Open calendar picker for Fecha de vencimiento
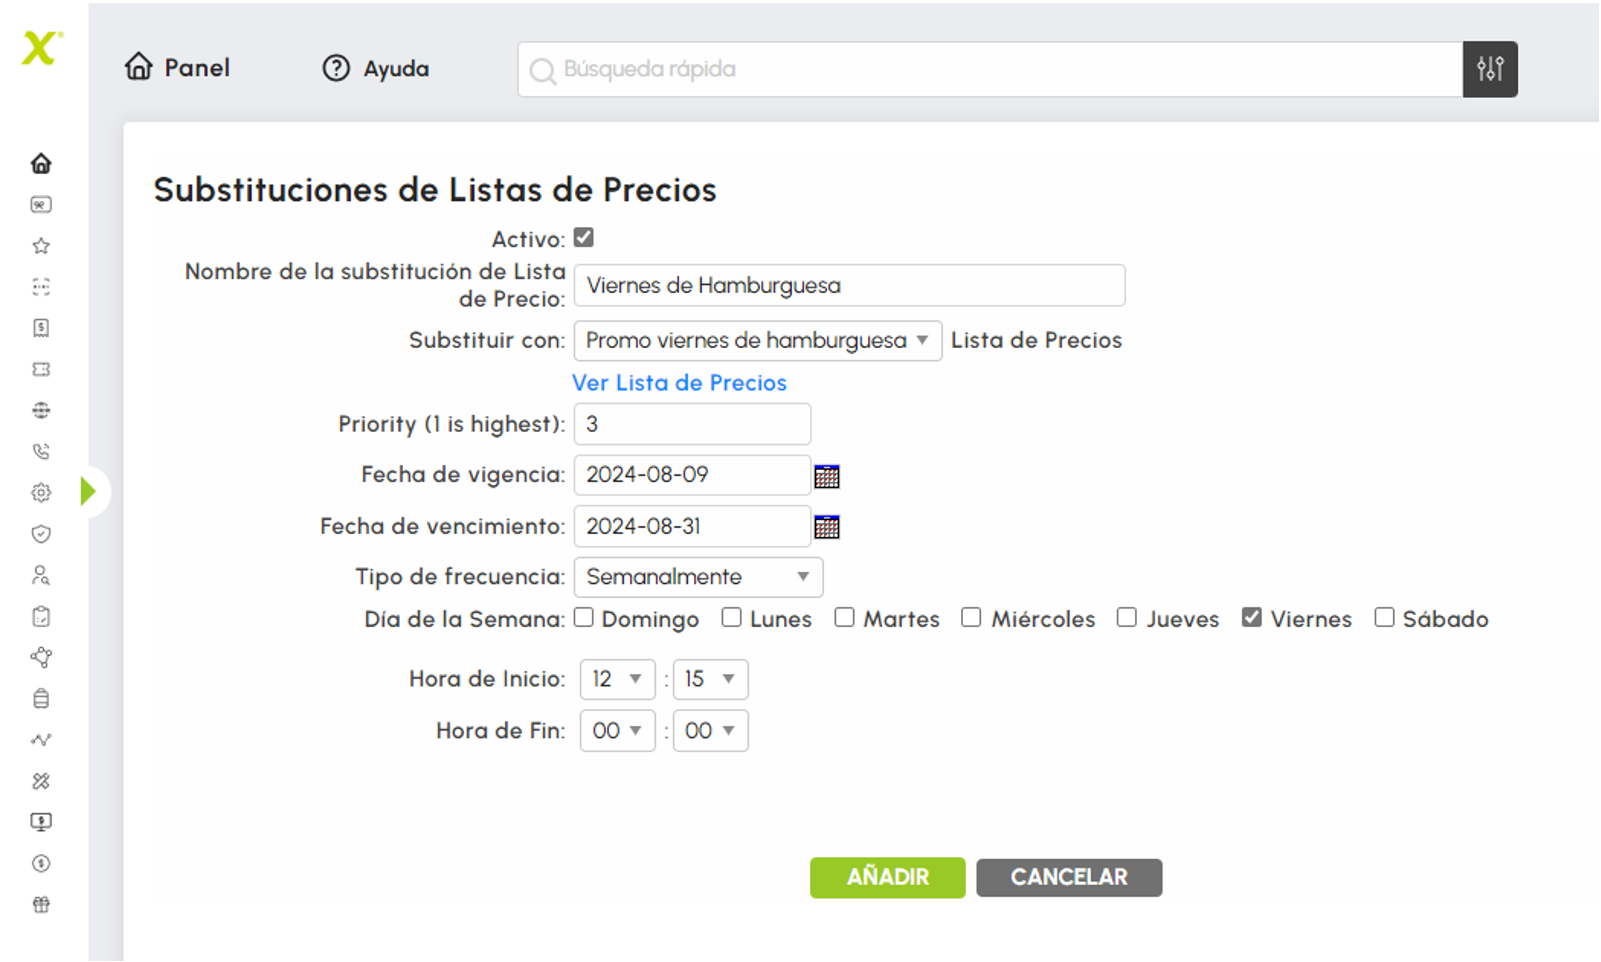This screenshot has width=1601, height=962. pos(827,527)
